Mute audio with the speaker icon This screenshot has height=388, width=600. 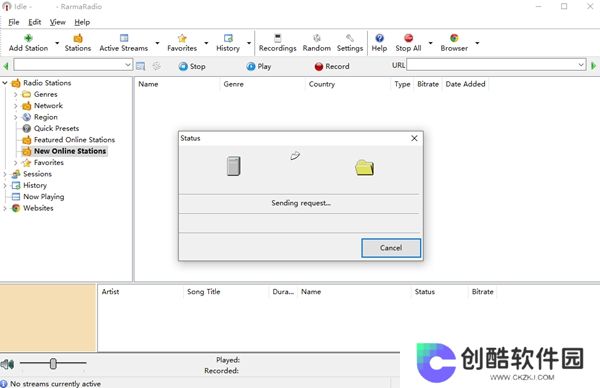(x=7, y=364)
